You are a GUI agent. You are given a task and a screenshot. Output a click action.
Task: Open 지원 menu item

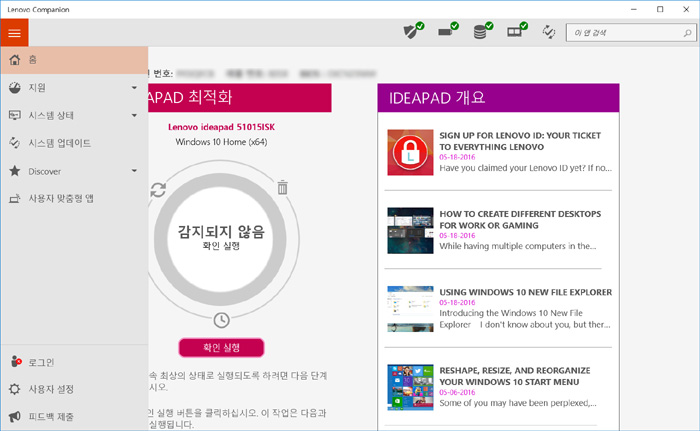click(75, 88)
